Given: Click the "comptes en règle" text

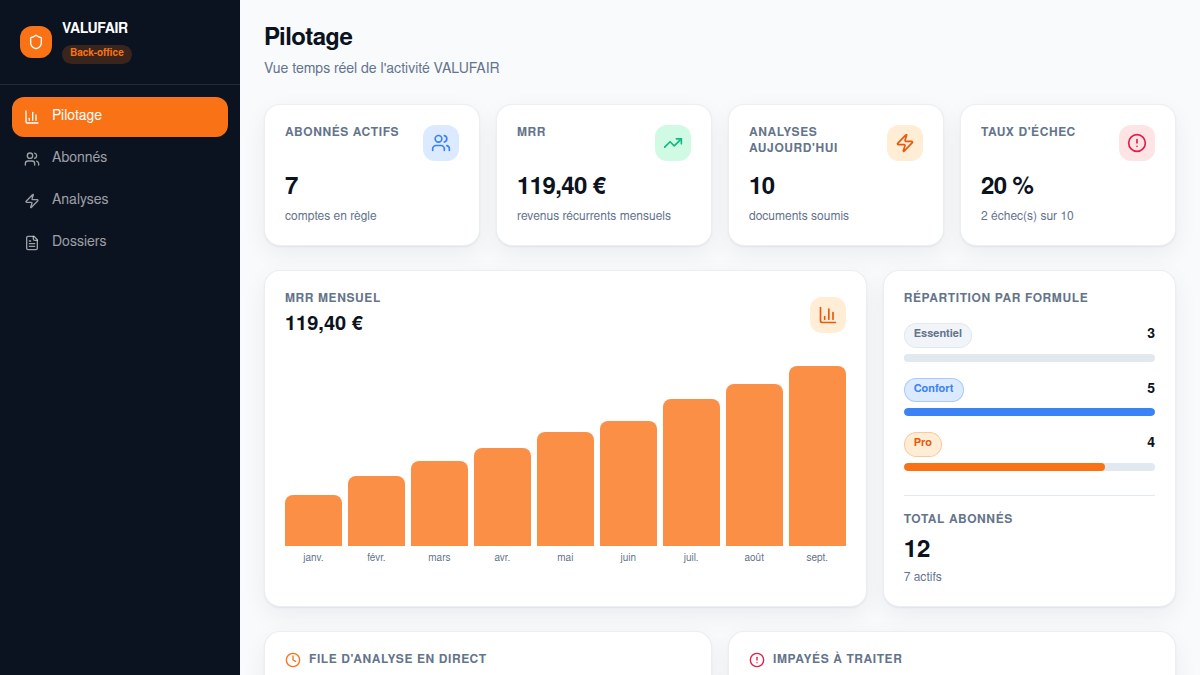Looking at the screenshot, I should coord(331,216).
